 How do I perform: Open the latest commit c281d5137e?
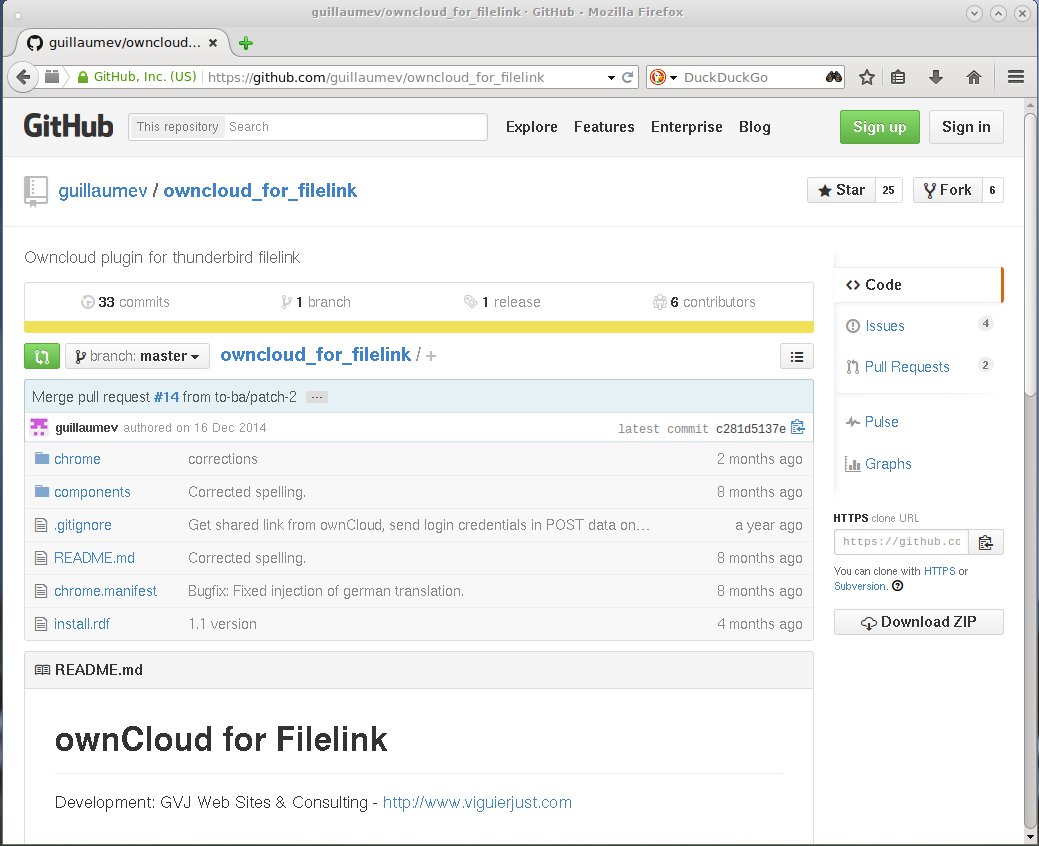coord(750,429)
